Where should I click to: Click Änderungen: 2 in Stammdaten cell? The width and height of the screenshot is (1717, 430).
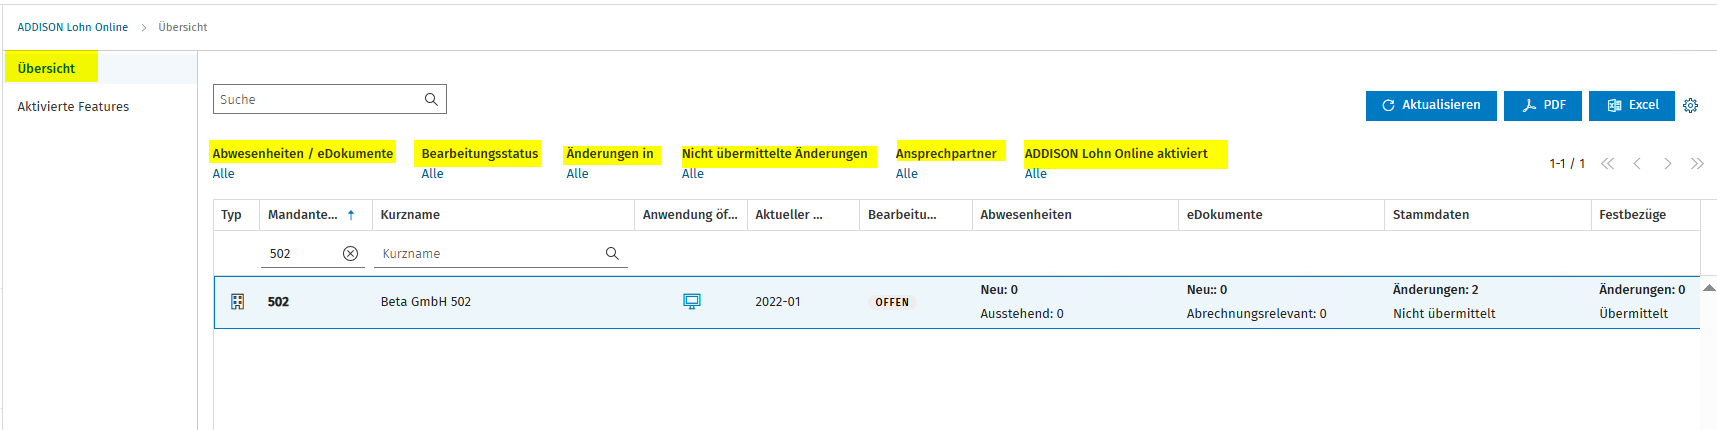1436,290
